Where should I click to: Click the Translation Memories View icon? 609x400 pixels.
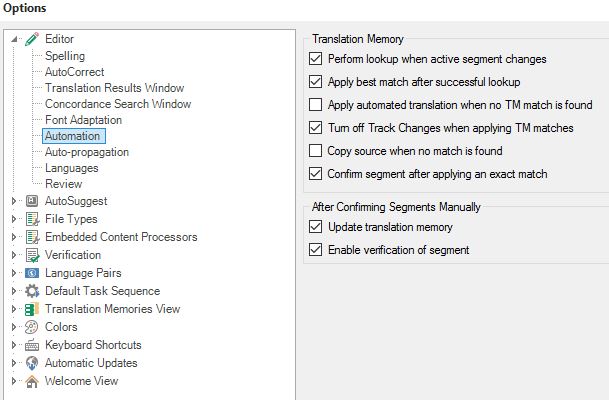pyautogui.click(x=32, y=309)
